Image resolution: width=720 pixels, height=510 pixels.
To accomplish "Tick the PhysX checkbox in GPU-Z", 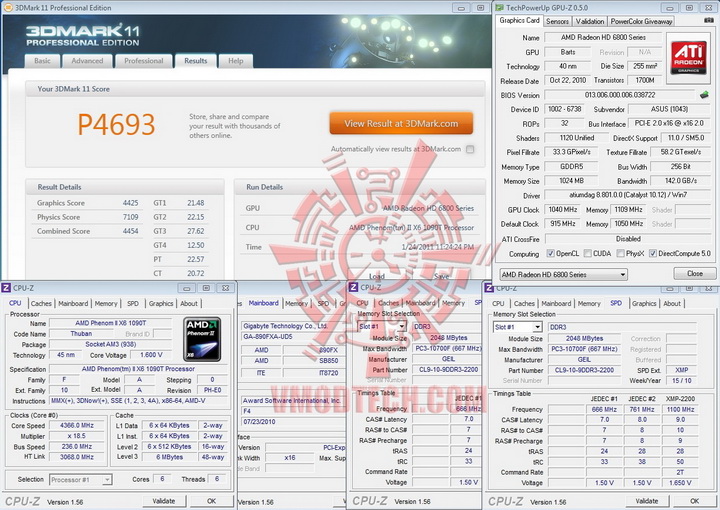I will [620, 253].
